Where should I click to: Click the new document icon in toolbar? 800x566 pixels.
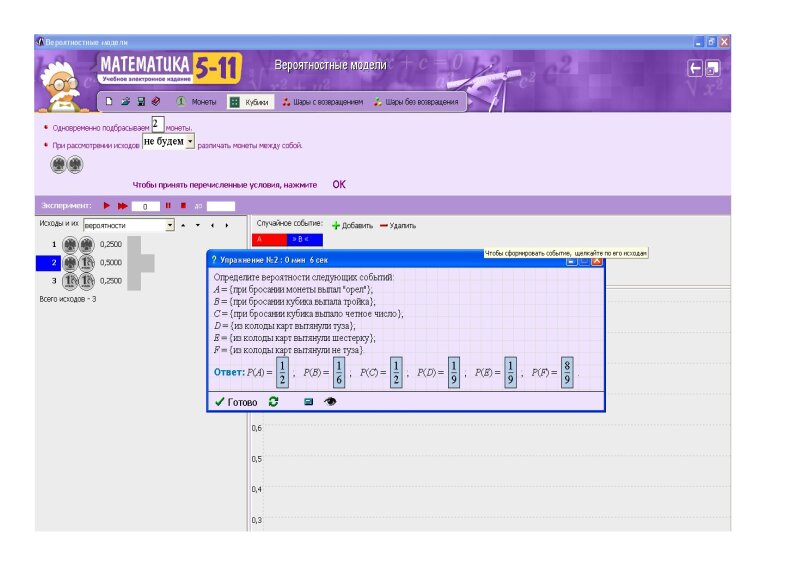tap(109, 102)
